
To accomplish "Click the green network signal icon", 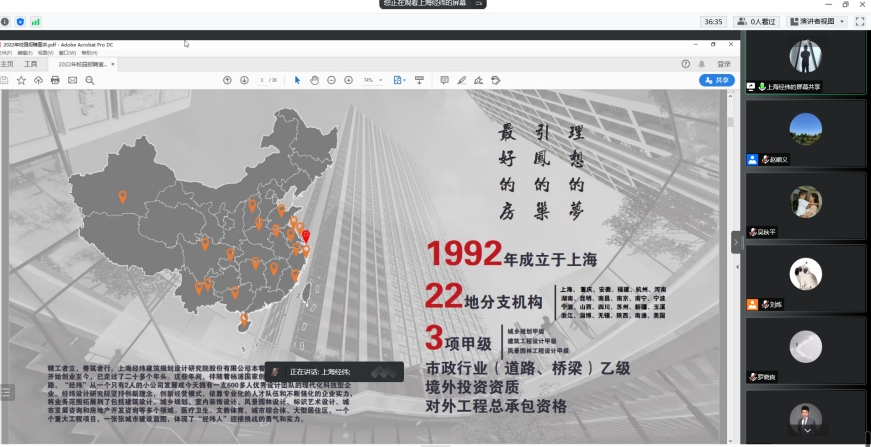I will 36,22.
